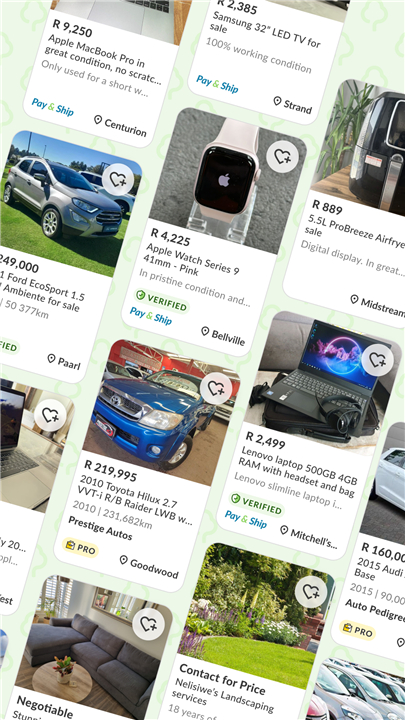Favorite the Ford EcoSport listing via heart icon

point(118,179)
